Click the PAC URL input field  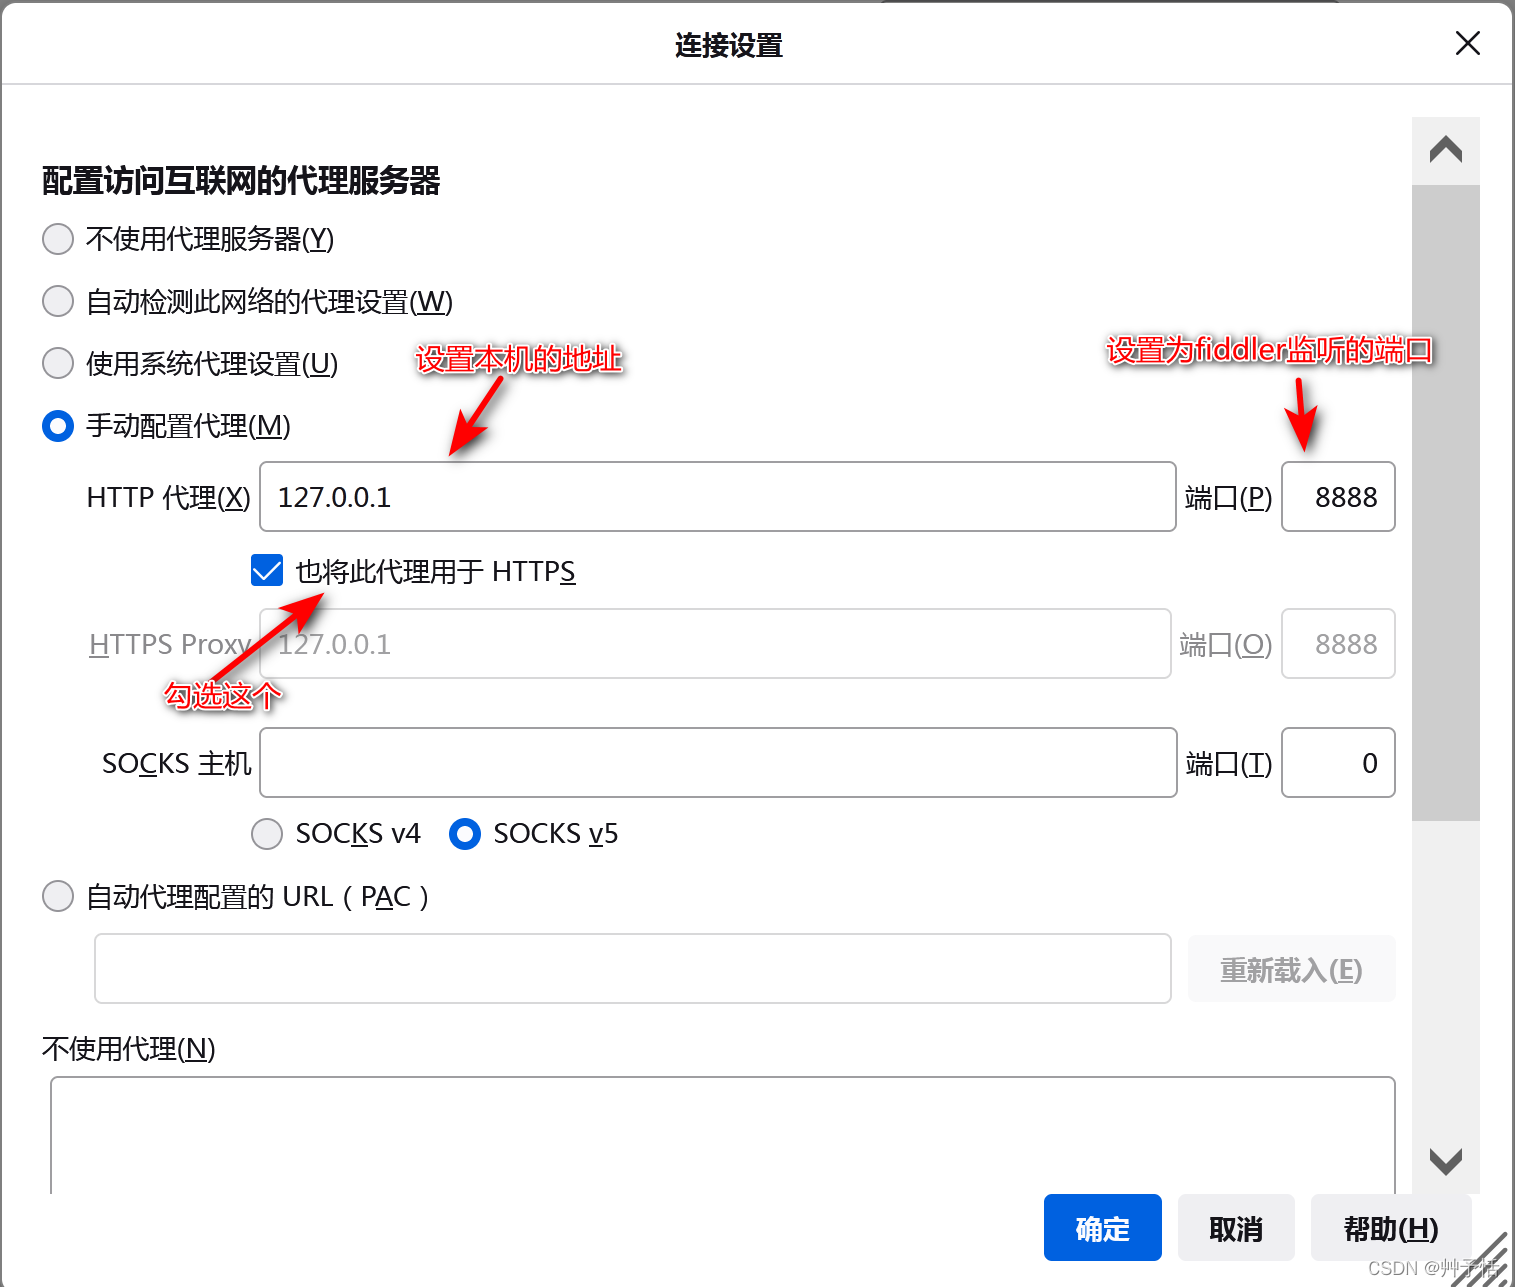pyautogui.click(x=632, y=968)
